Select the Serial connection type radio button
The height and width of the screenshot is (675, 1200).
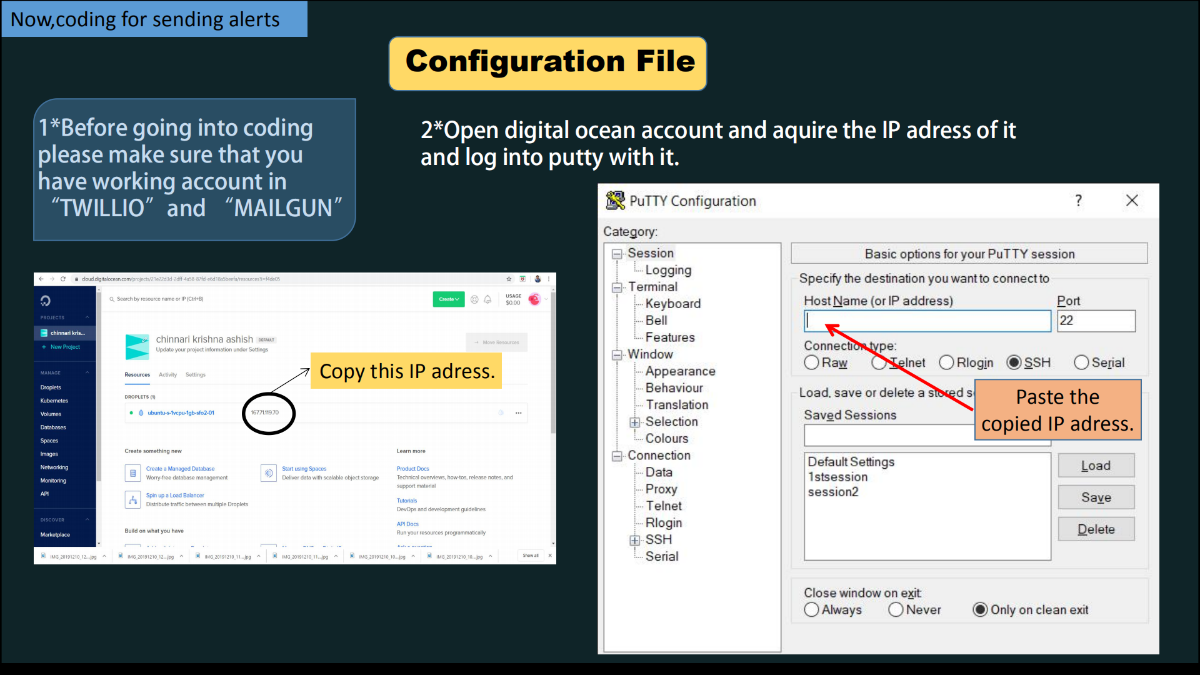tap(1081, 363)
